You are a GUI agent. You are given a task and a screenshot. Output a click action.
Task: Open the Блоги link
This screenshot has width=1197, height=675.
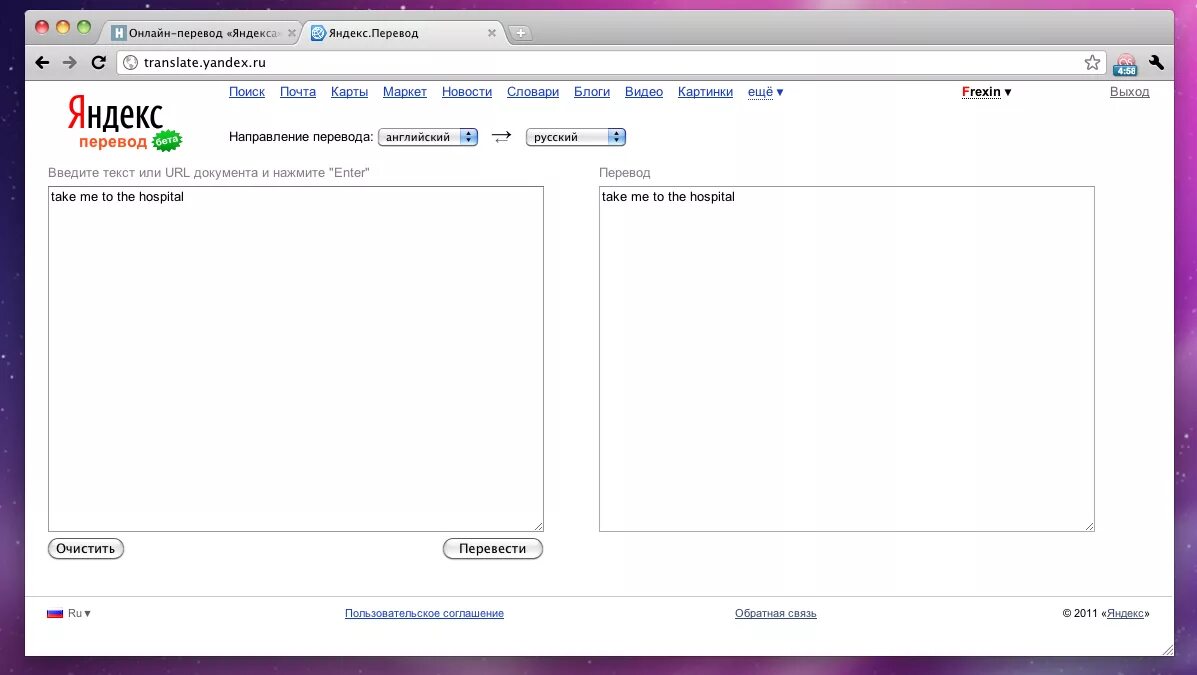[x=592, y=92]
